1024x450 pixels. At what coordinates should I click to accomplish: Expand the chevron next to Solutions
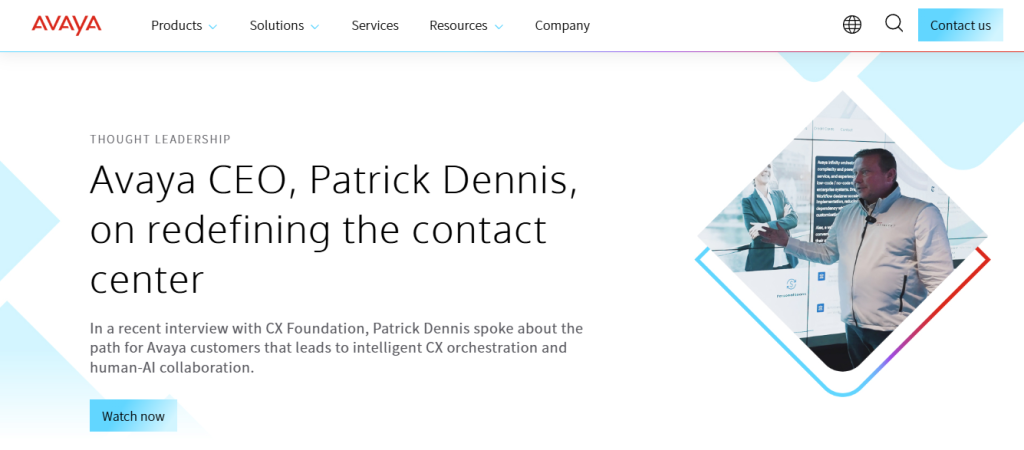[315, 27]
